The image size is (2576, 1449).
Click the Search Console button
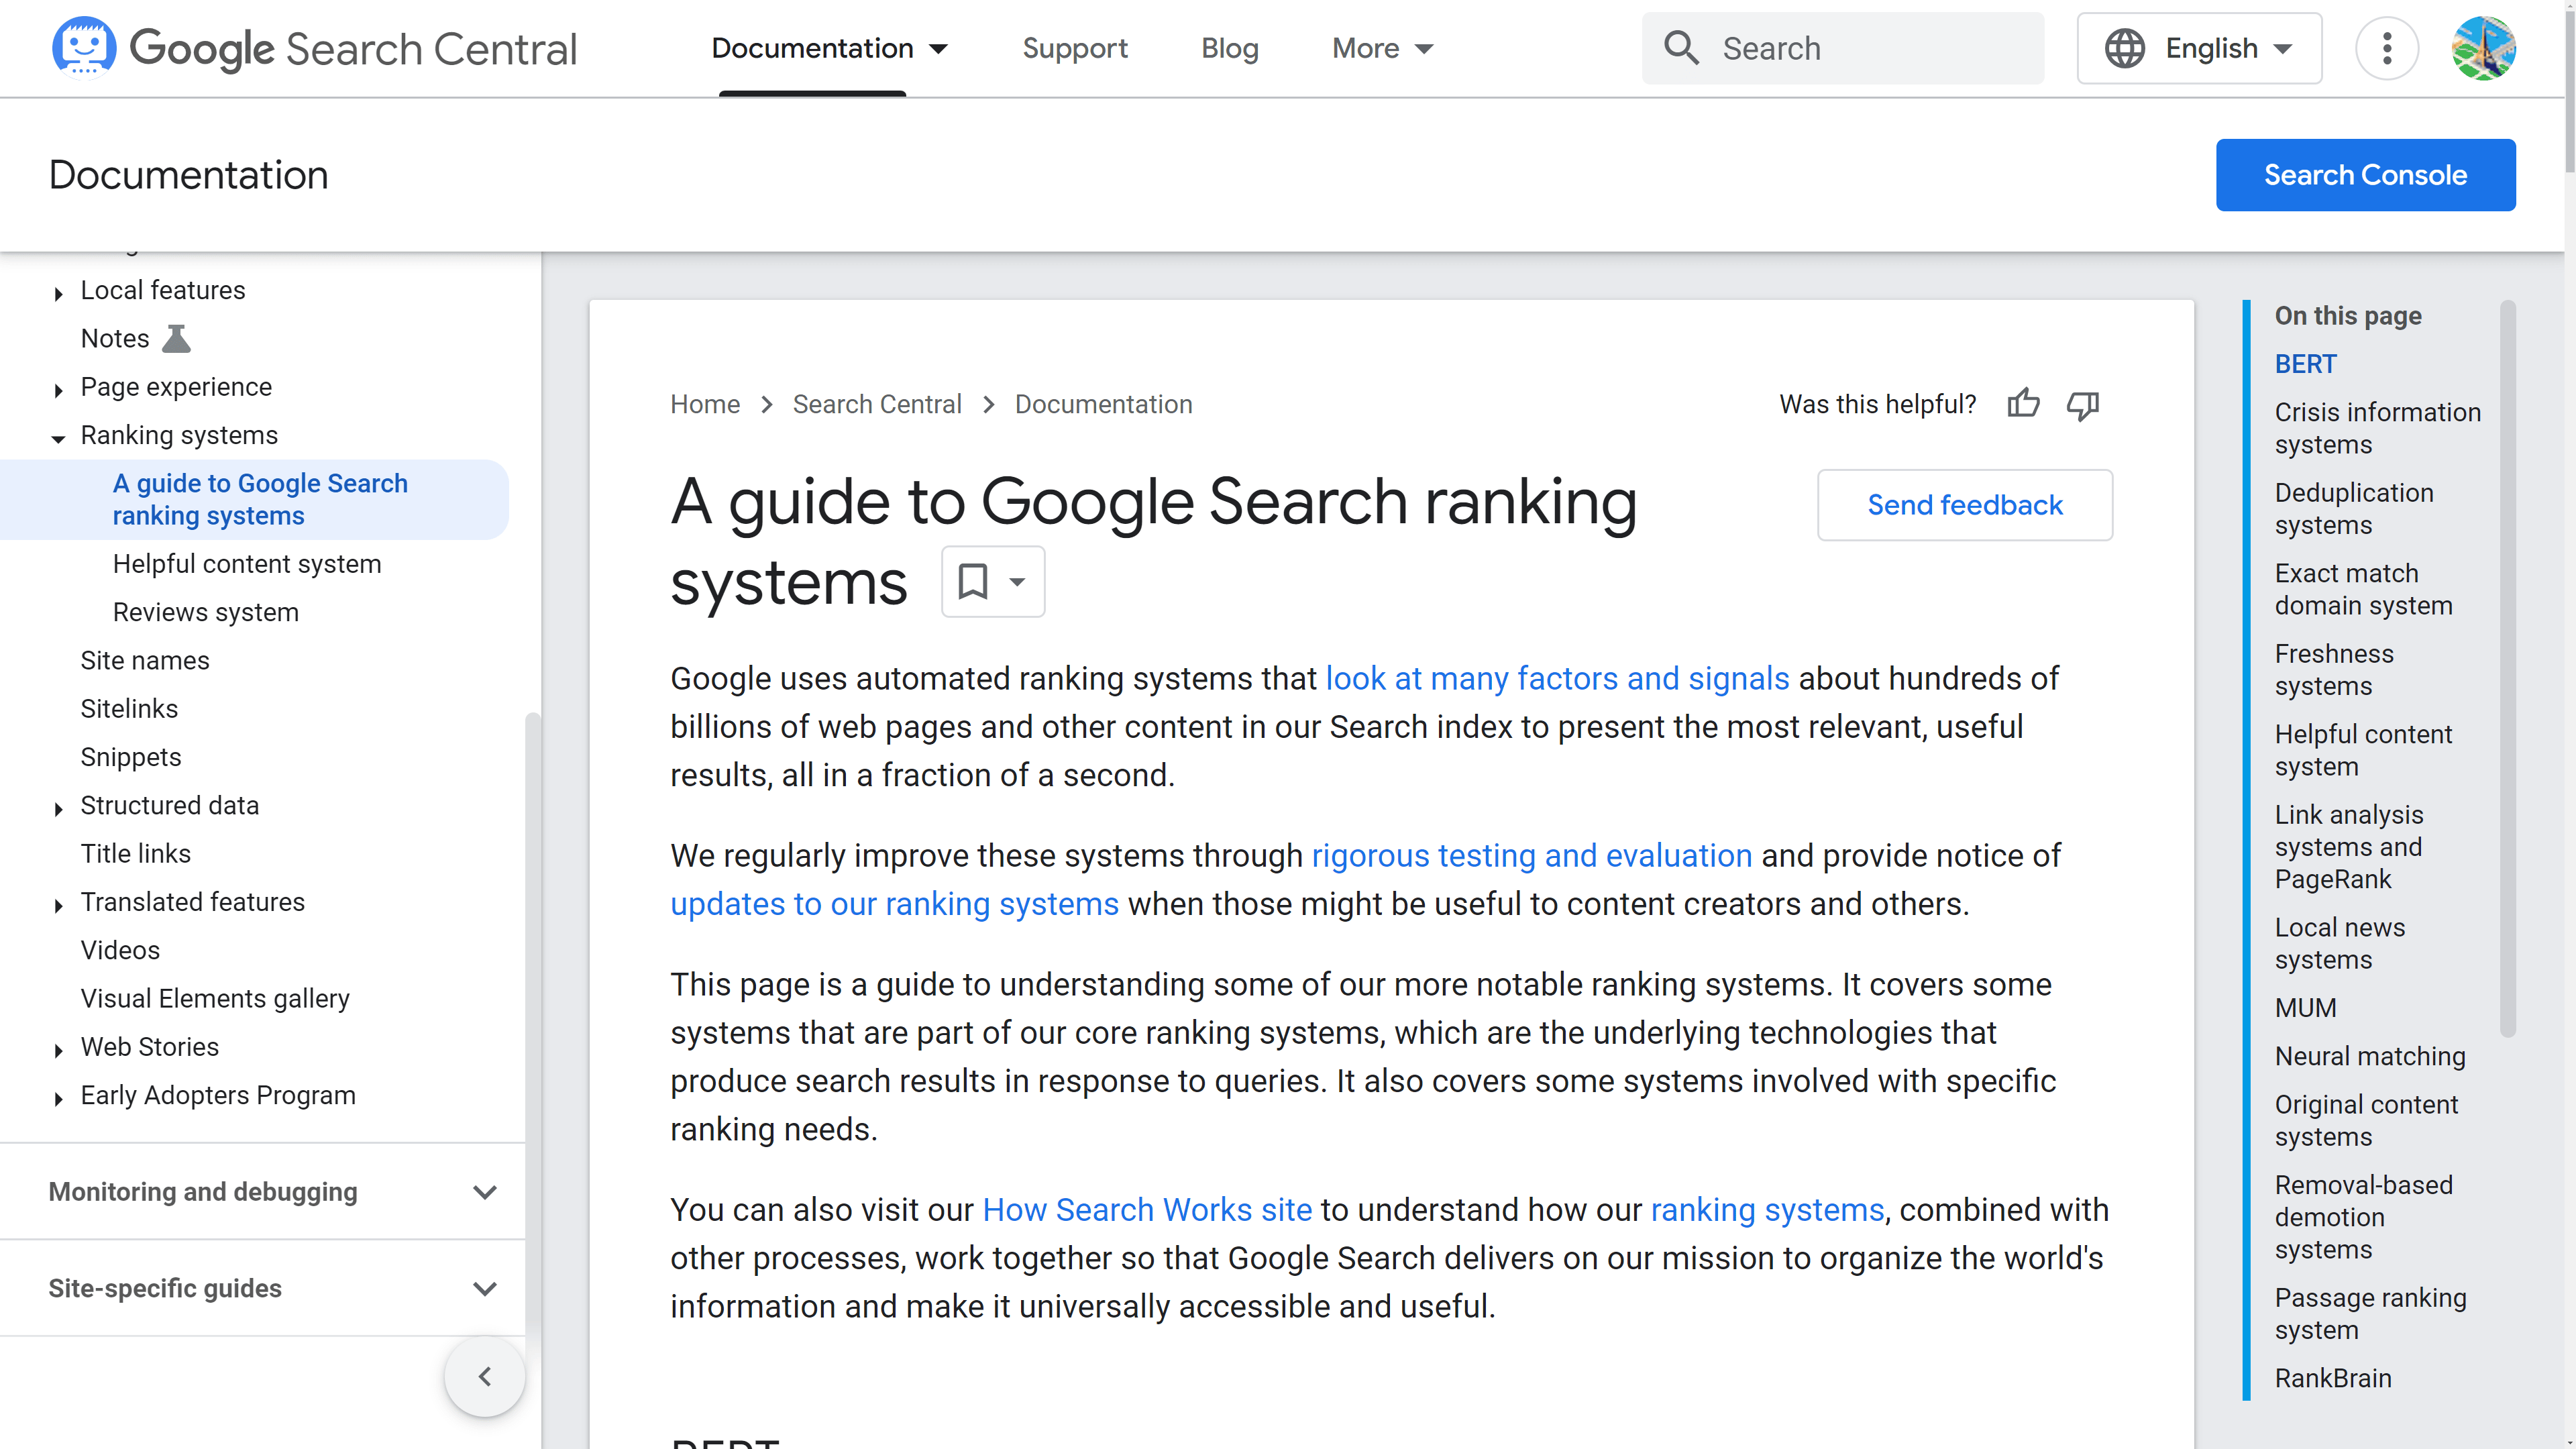(2365, 175)
